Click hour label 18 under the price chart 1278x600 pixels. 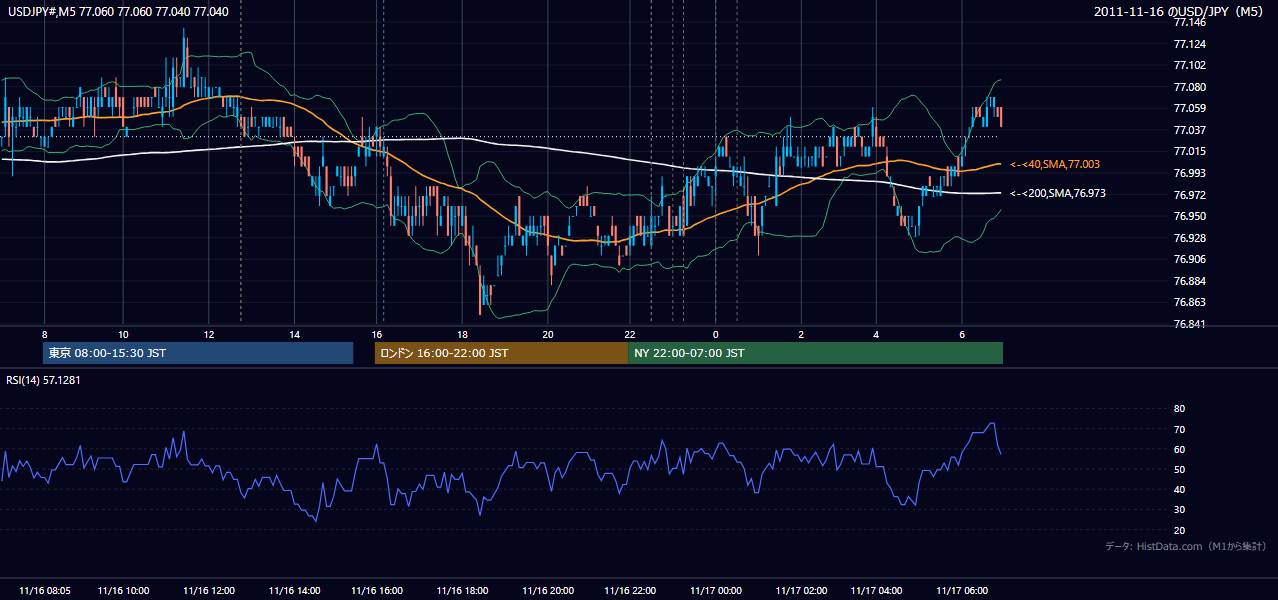pos(462,334)
